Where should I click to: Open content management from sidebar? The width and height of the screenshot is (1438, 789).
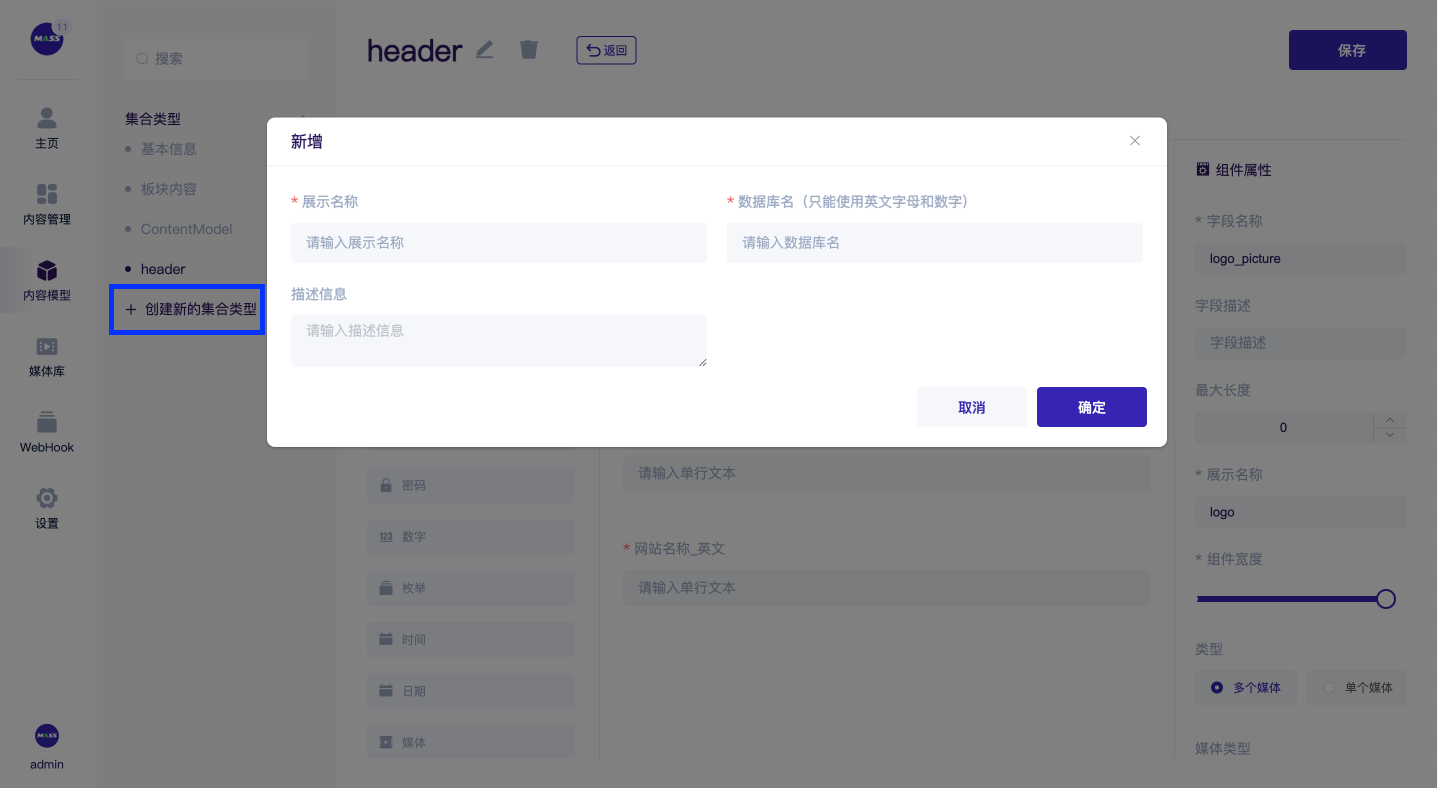(47, 194)
